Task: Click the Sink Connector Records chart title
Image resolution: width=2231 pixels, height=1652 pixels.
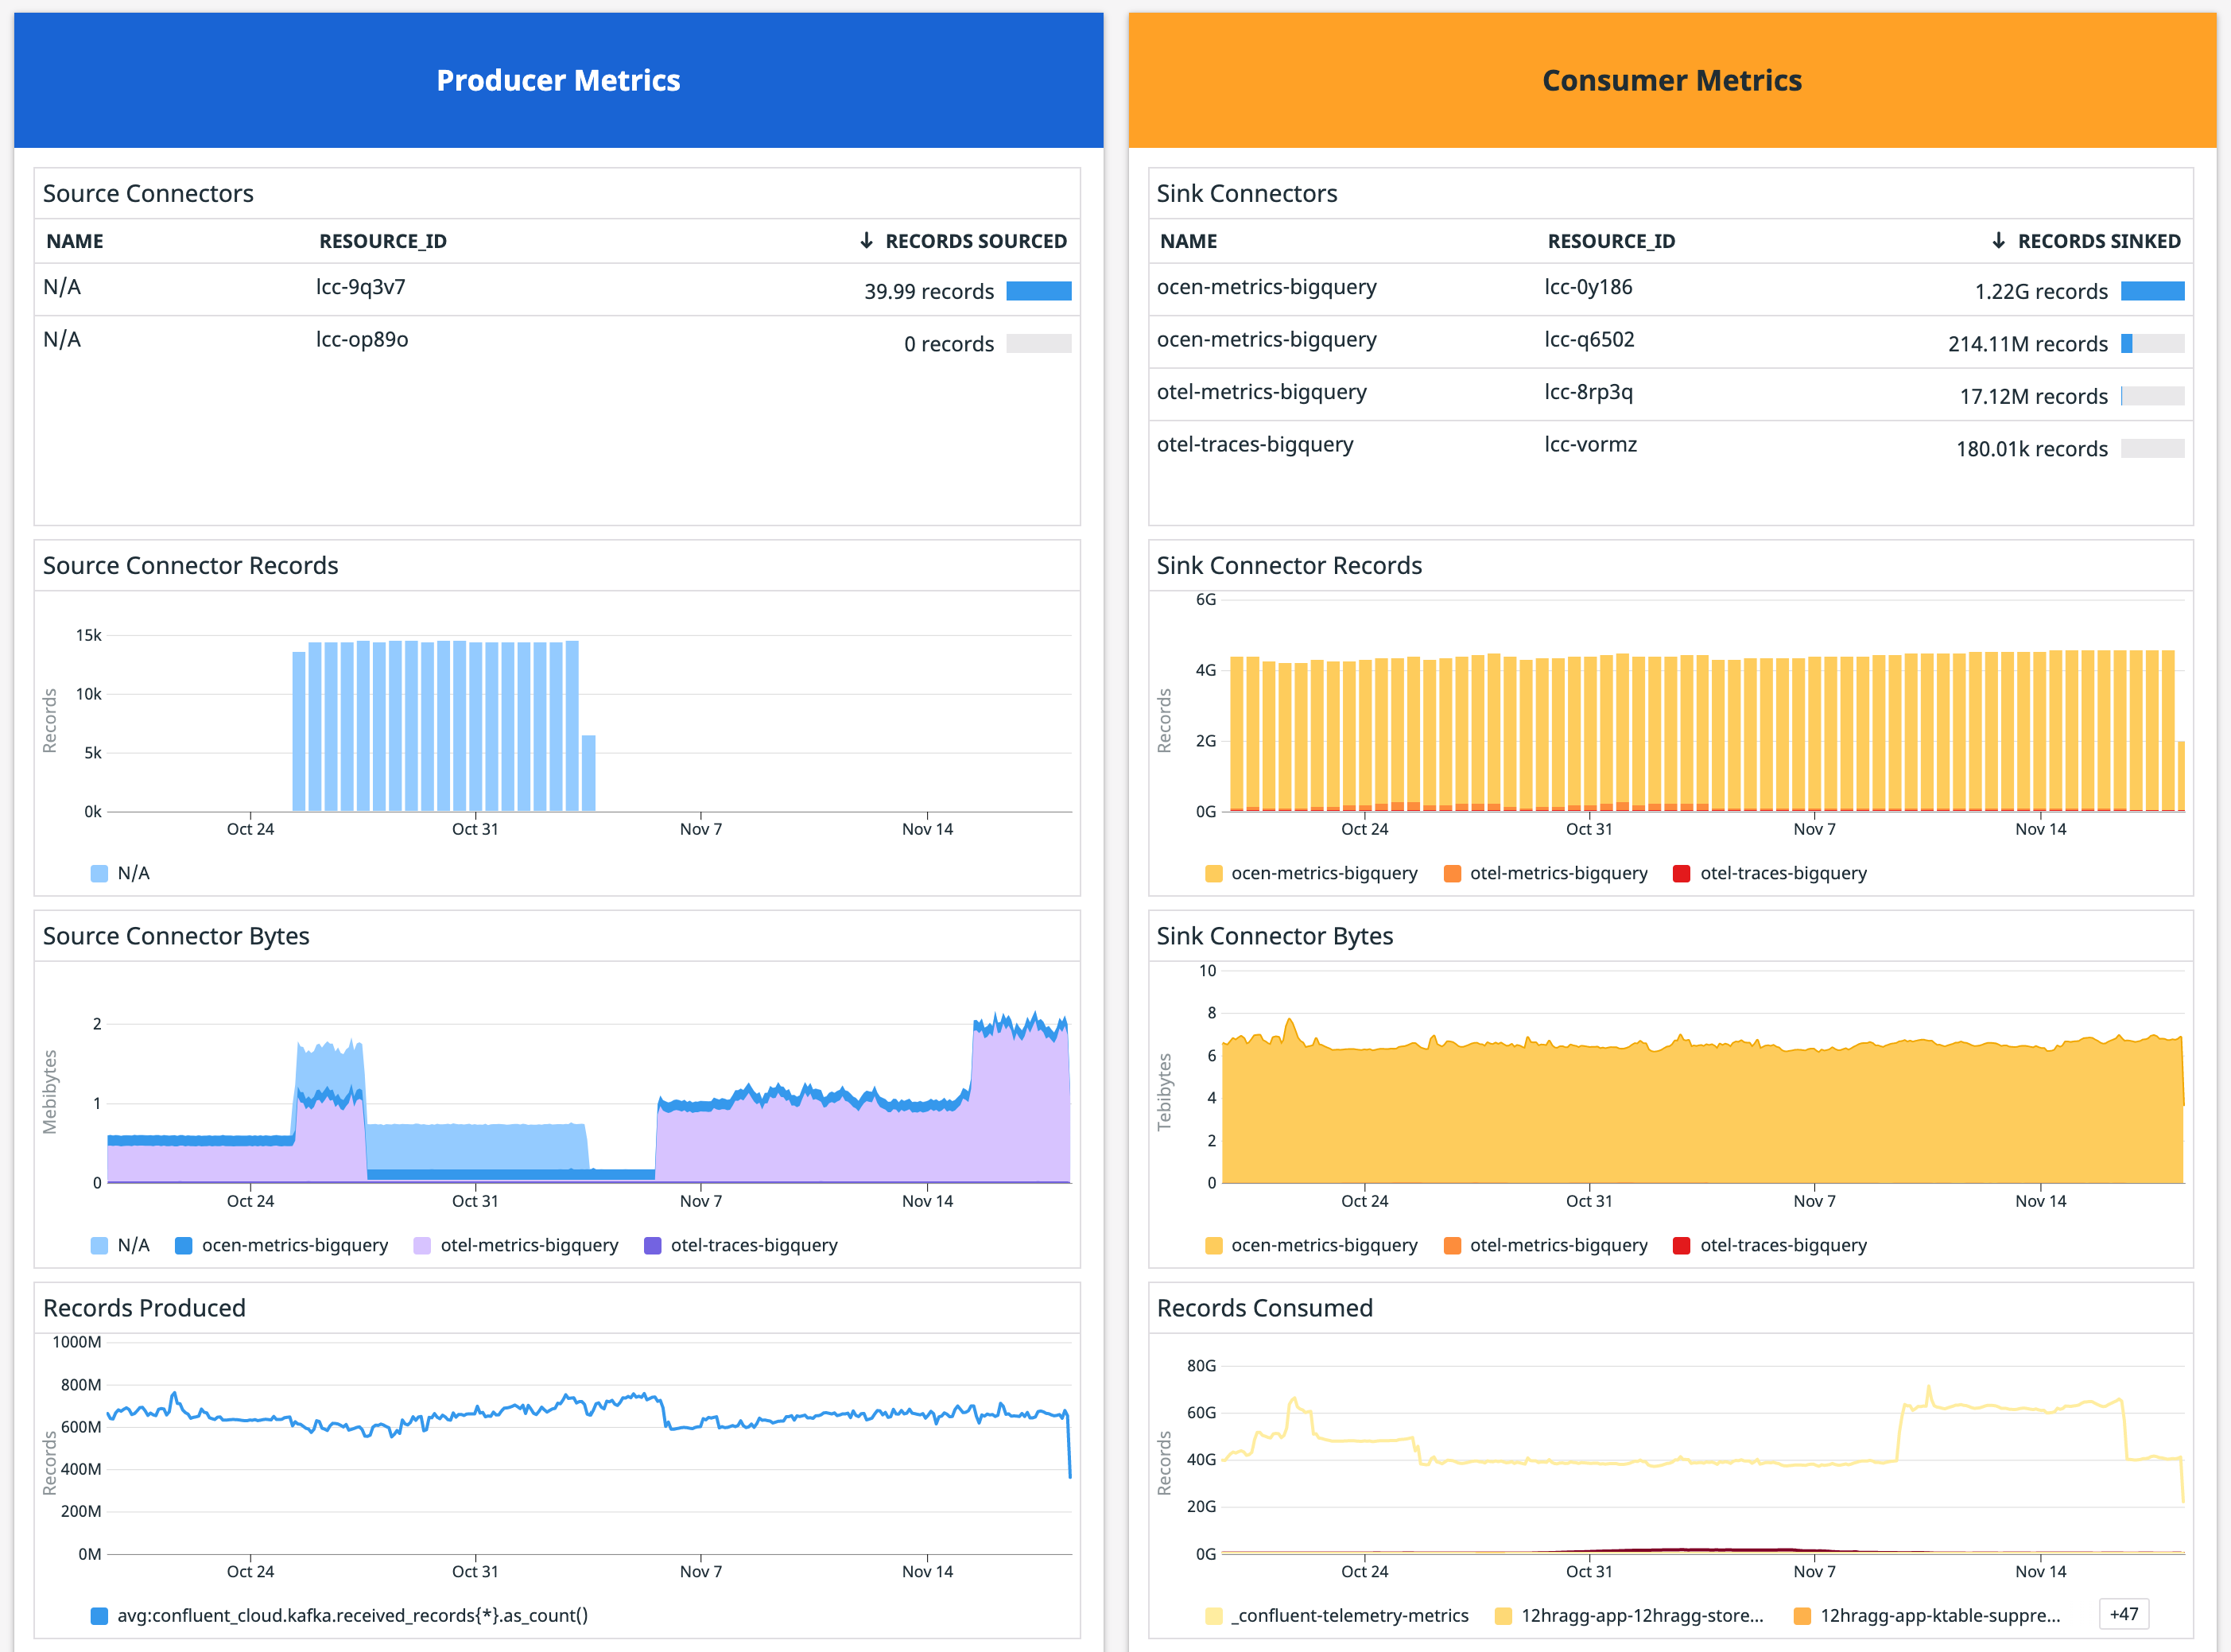Action: click(1290, 565)
